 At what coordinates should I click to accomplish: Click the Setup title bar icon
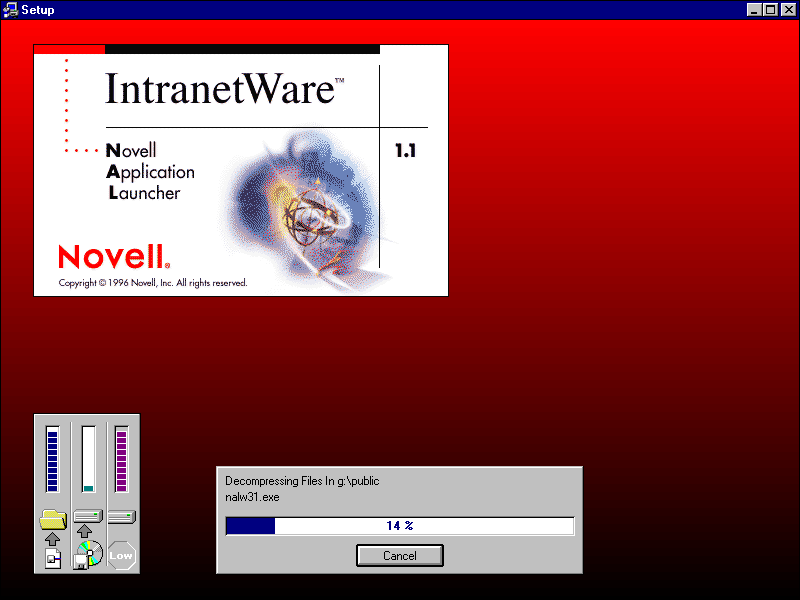[10, 10]
